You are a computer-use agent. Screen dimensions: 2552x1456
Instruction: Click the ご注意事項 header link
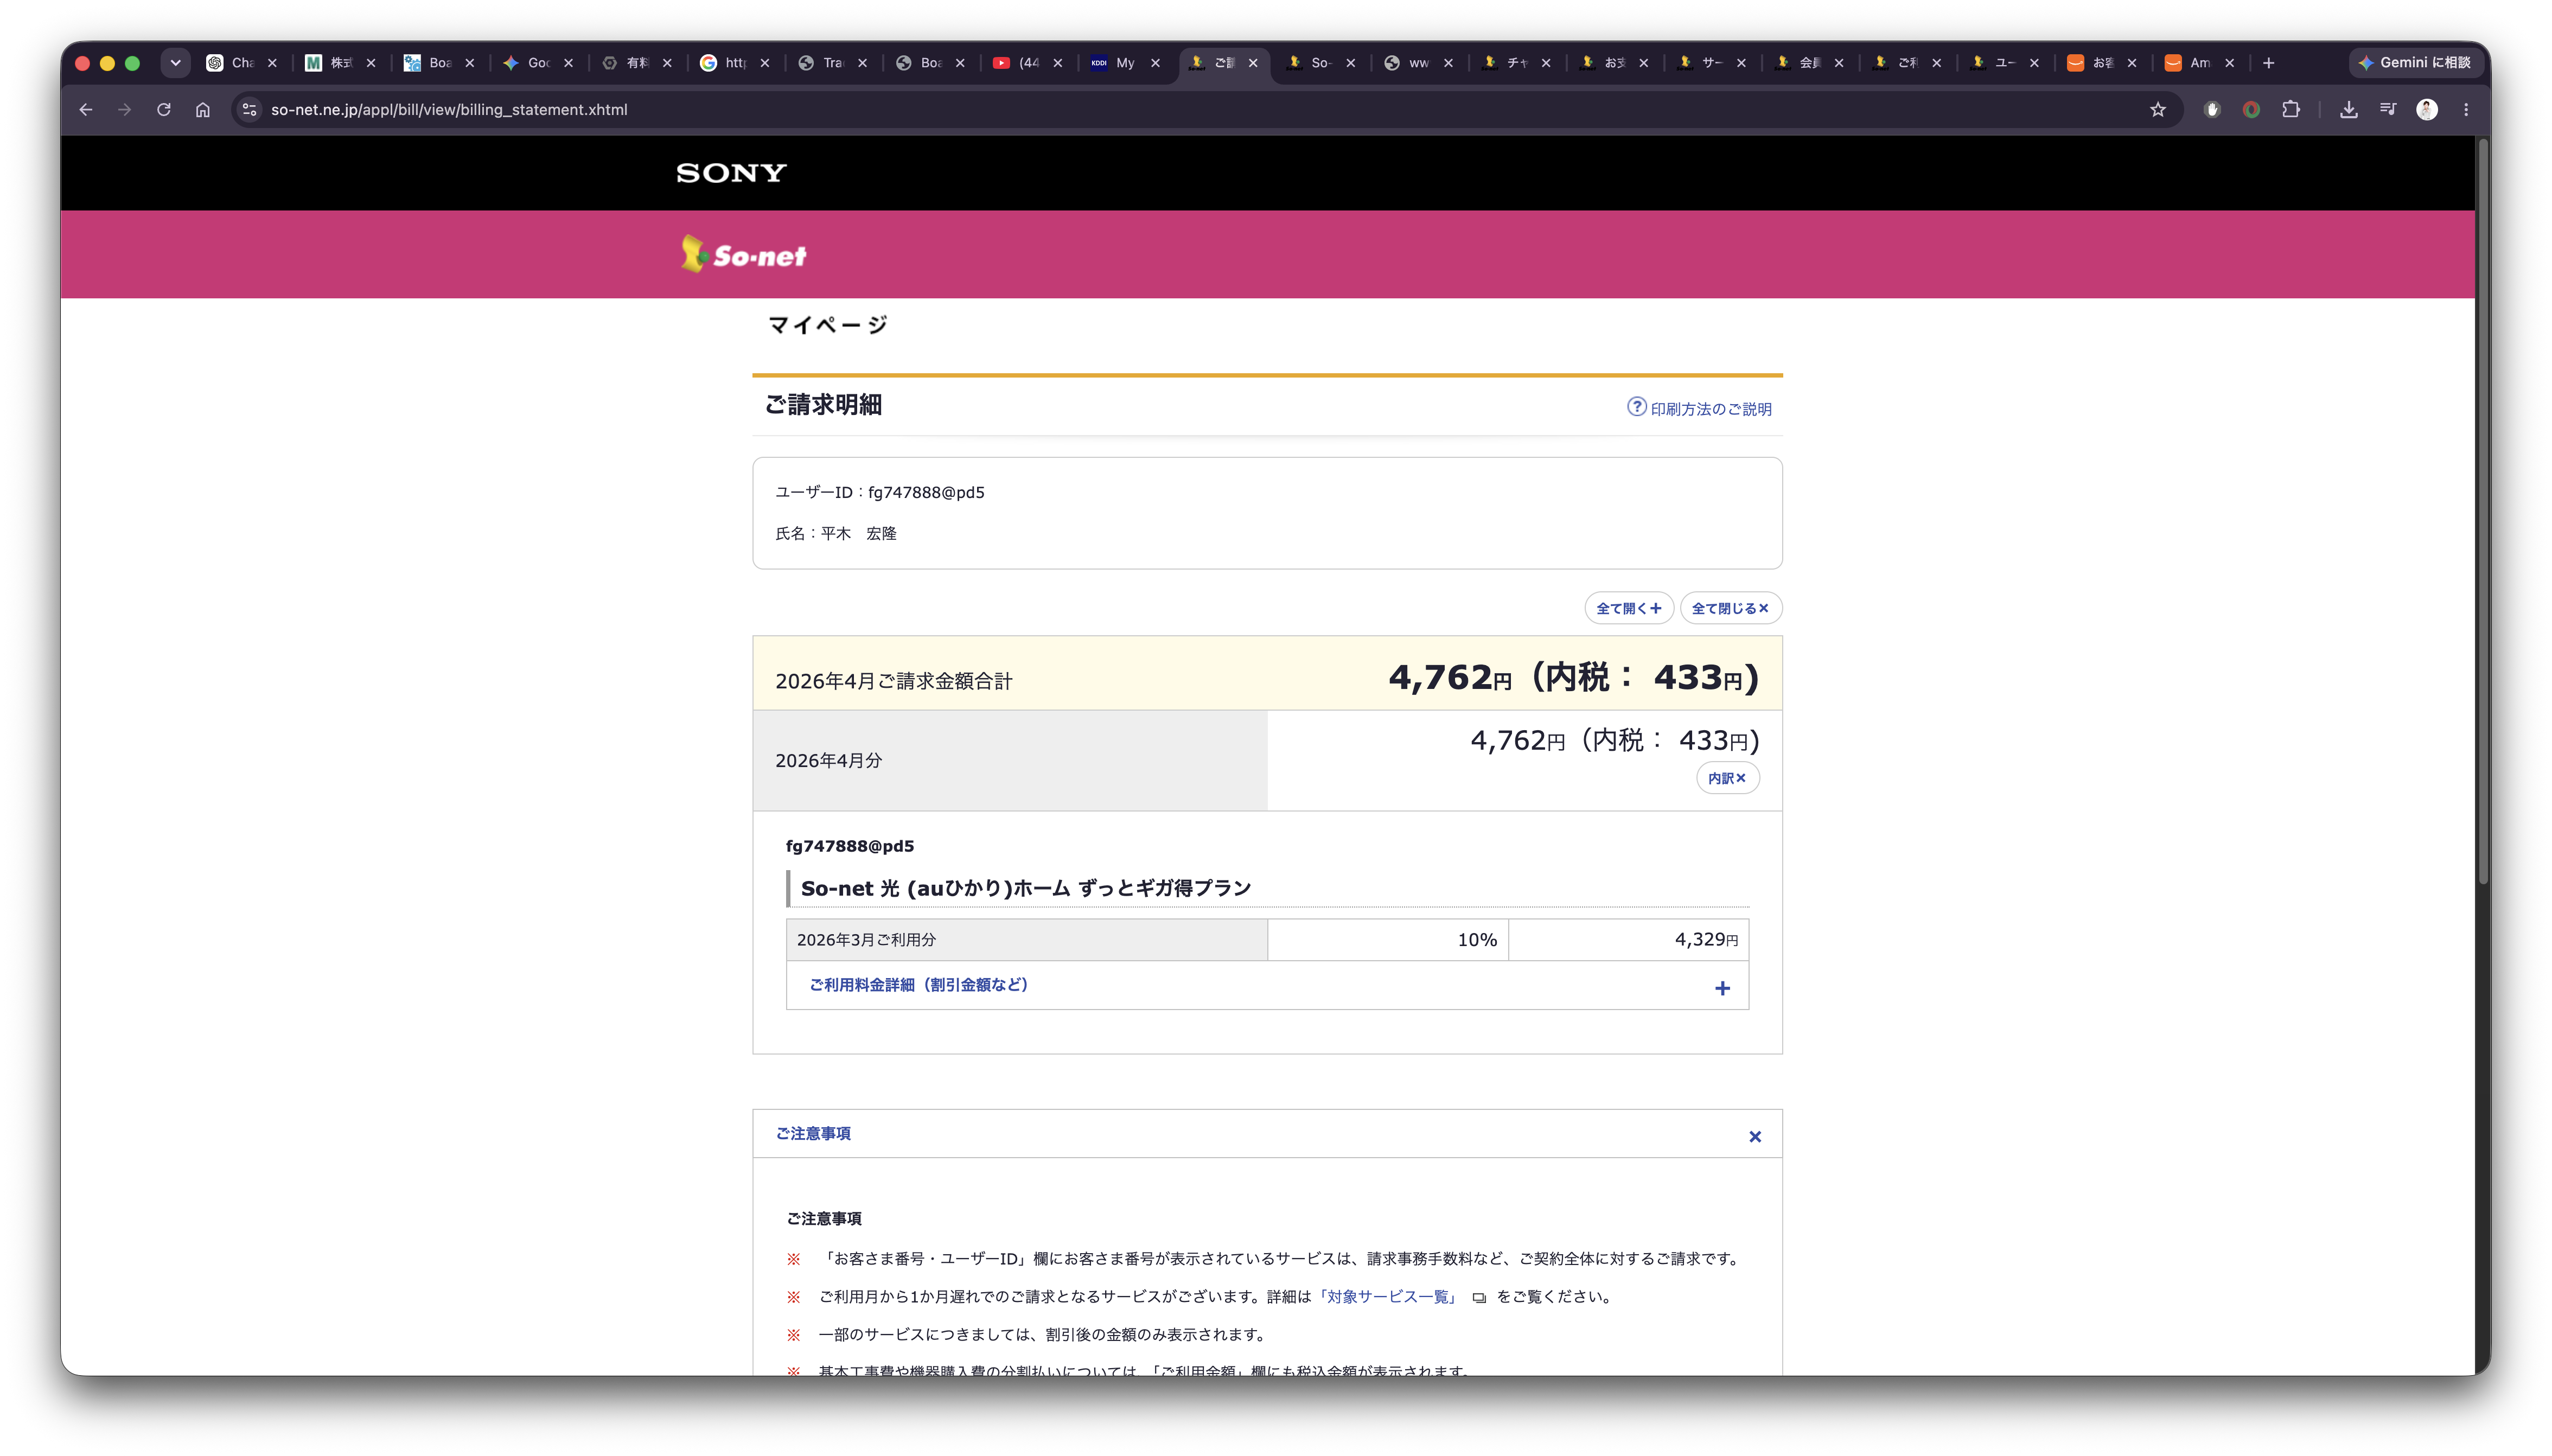813,1133
